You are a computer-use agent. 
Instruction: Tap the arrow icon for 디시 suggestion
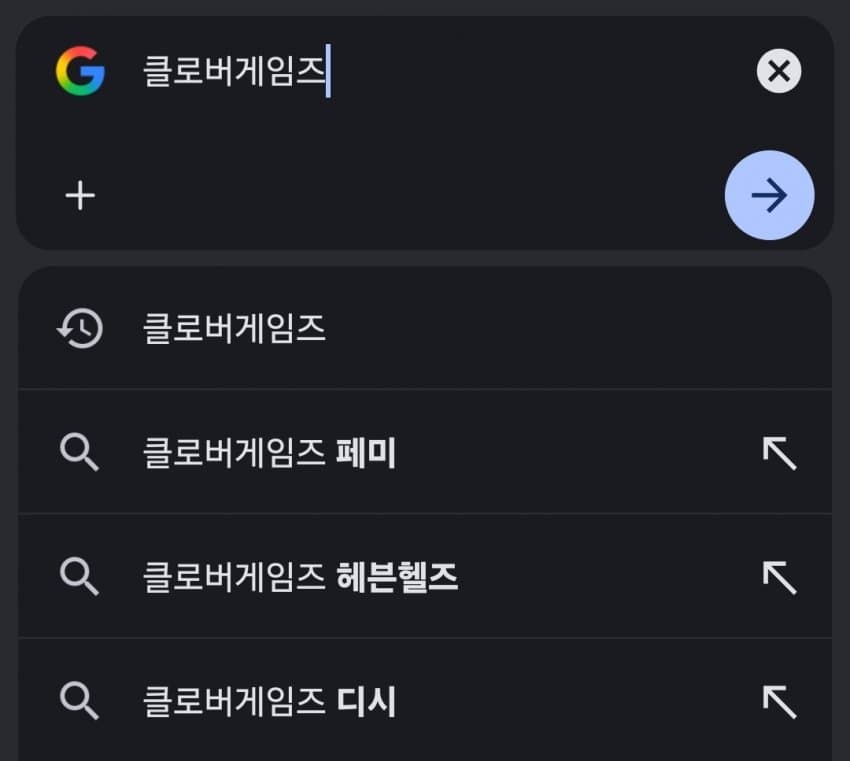[779, 701]
